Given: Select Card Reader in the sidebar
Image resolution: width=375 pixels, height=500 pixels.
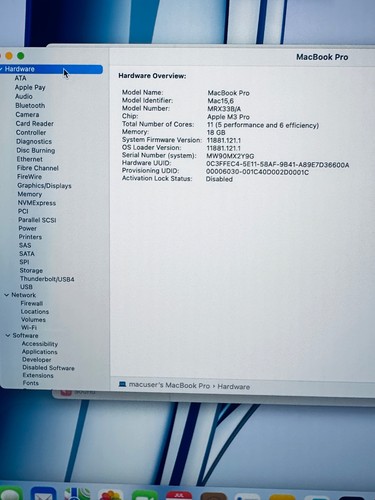Looking at the screenshot, I should tap(35, 123).
